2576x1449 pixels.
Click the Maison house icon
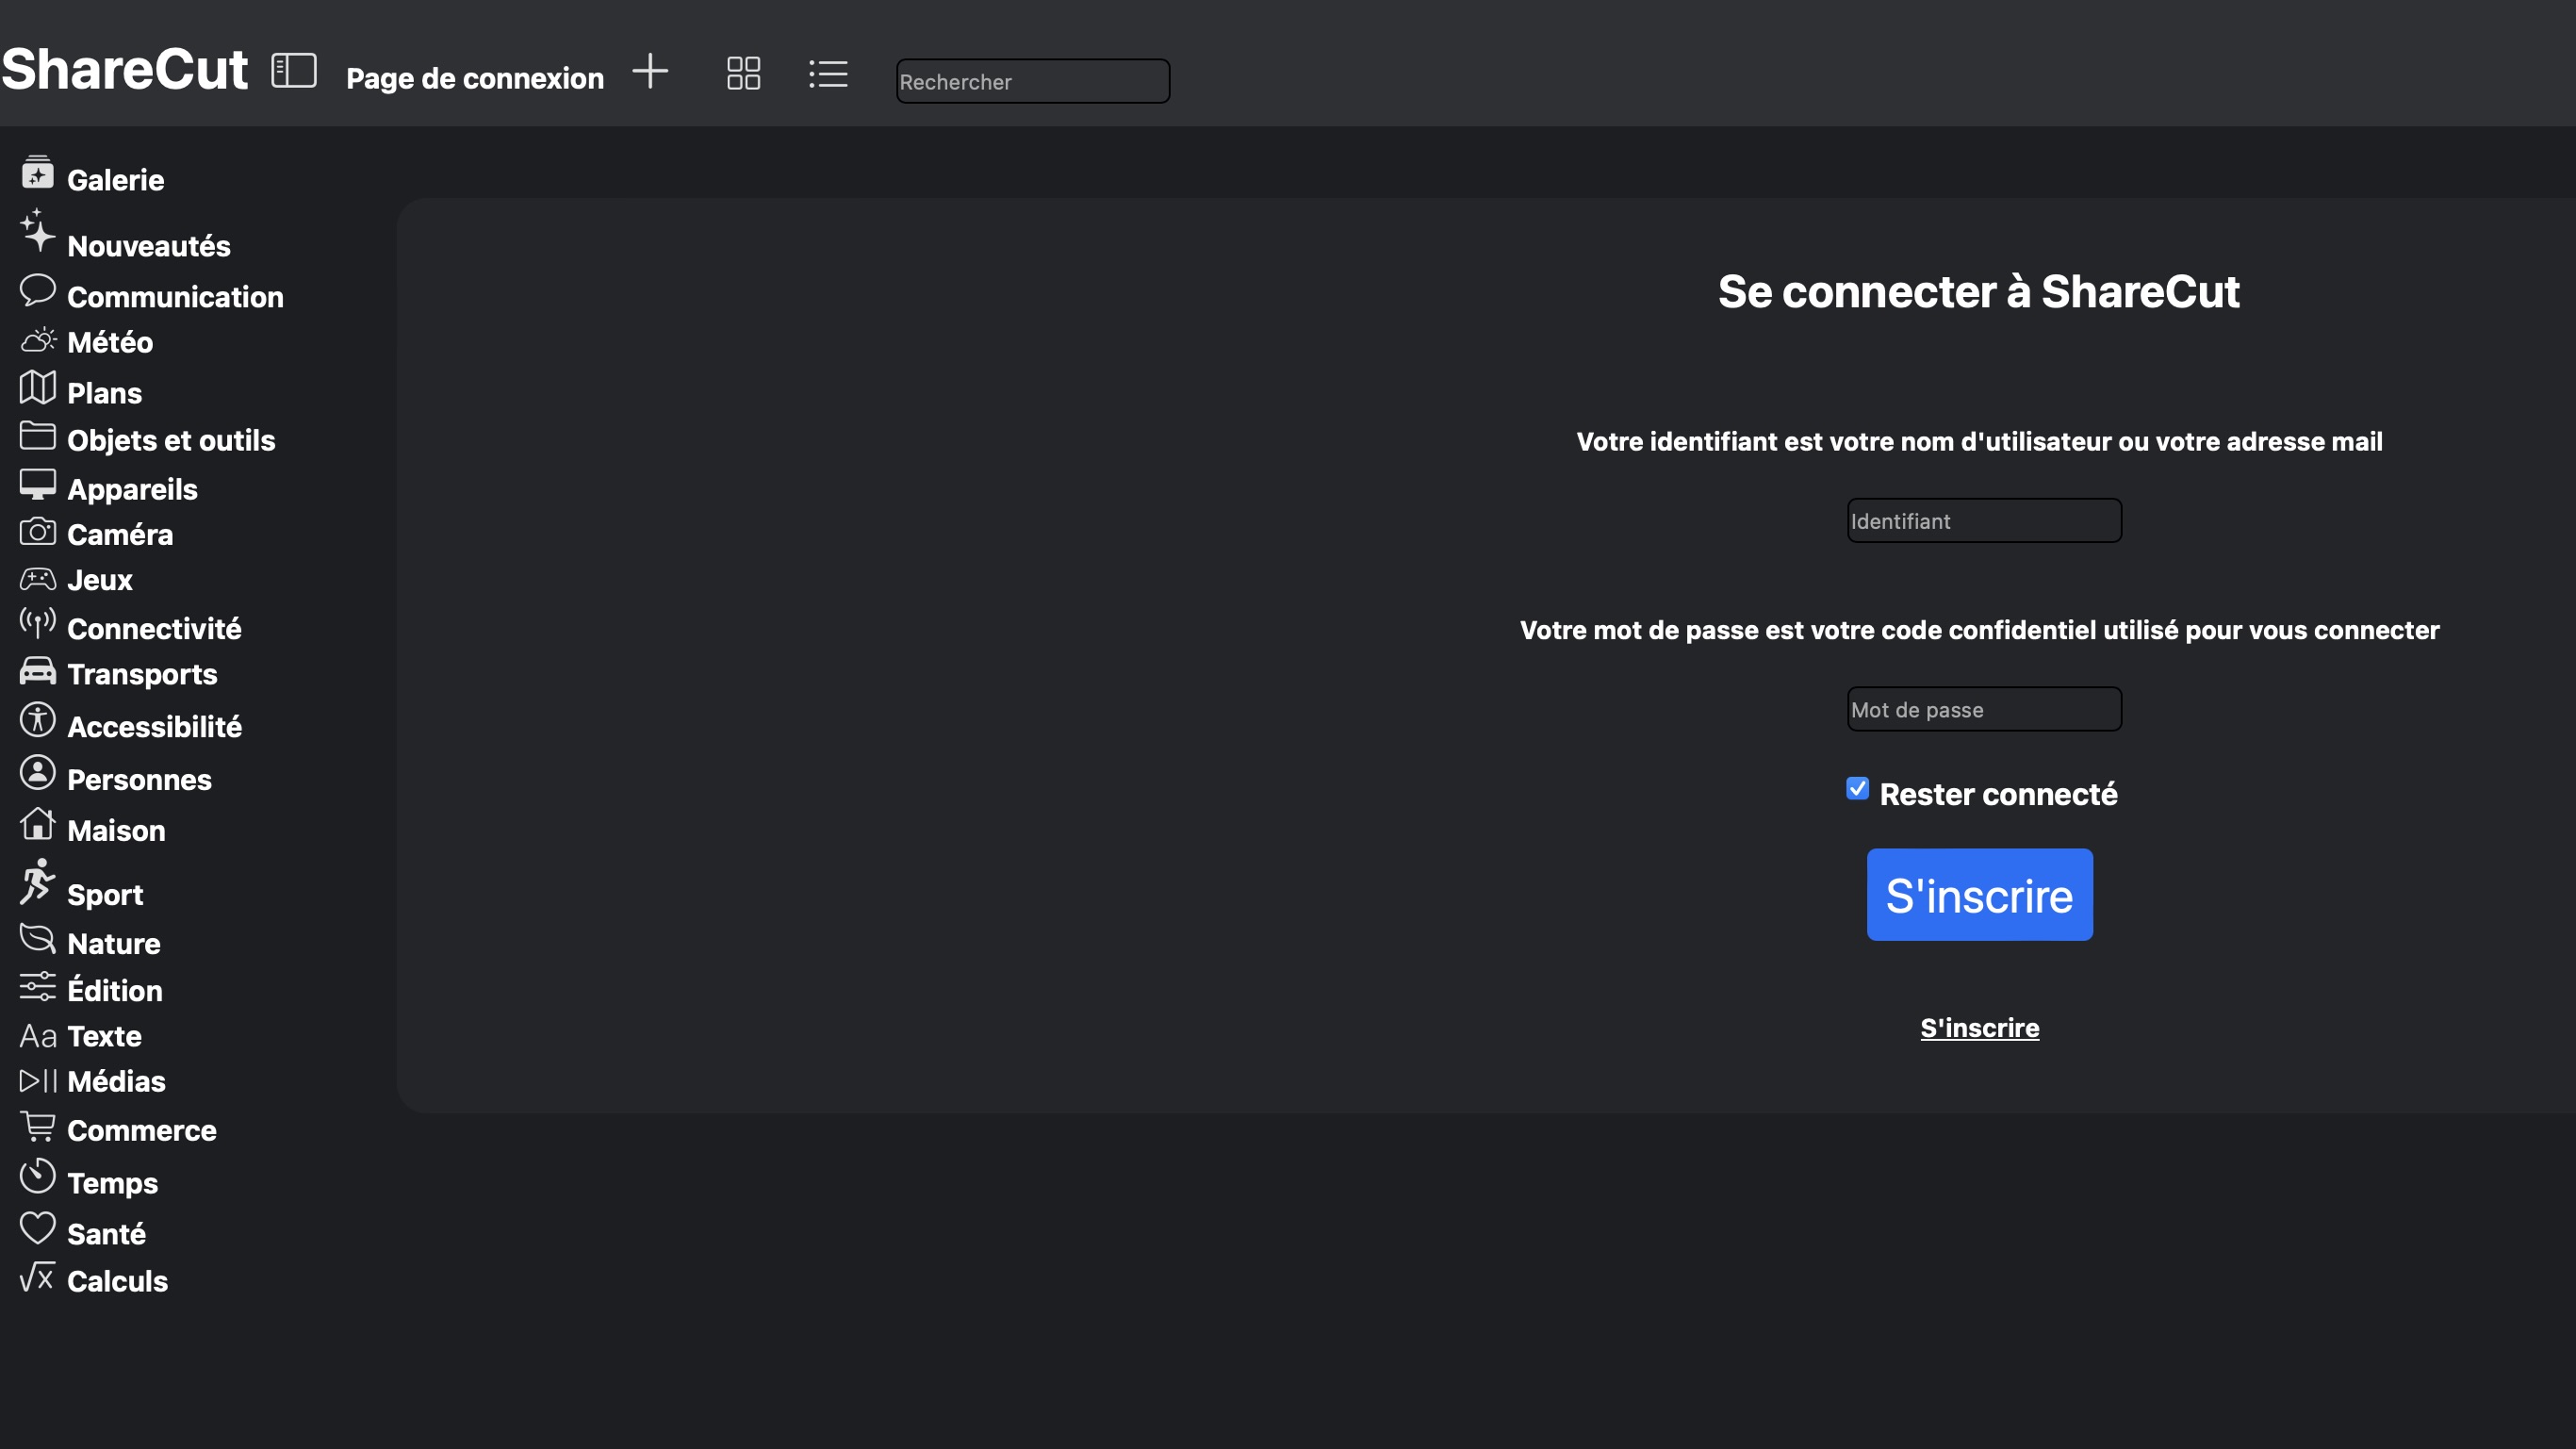[x=38, y=823]
